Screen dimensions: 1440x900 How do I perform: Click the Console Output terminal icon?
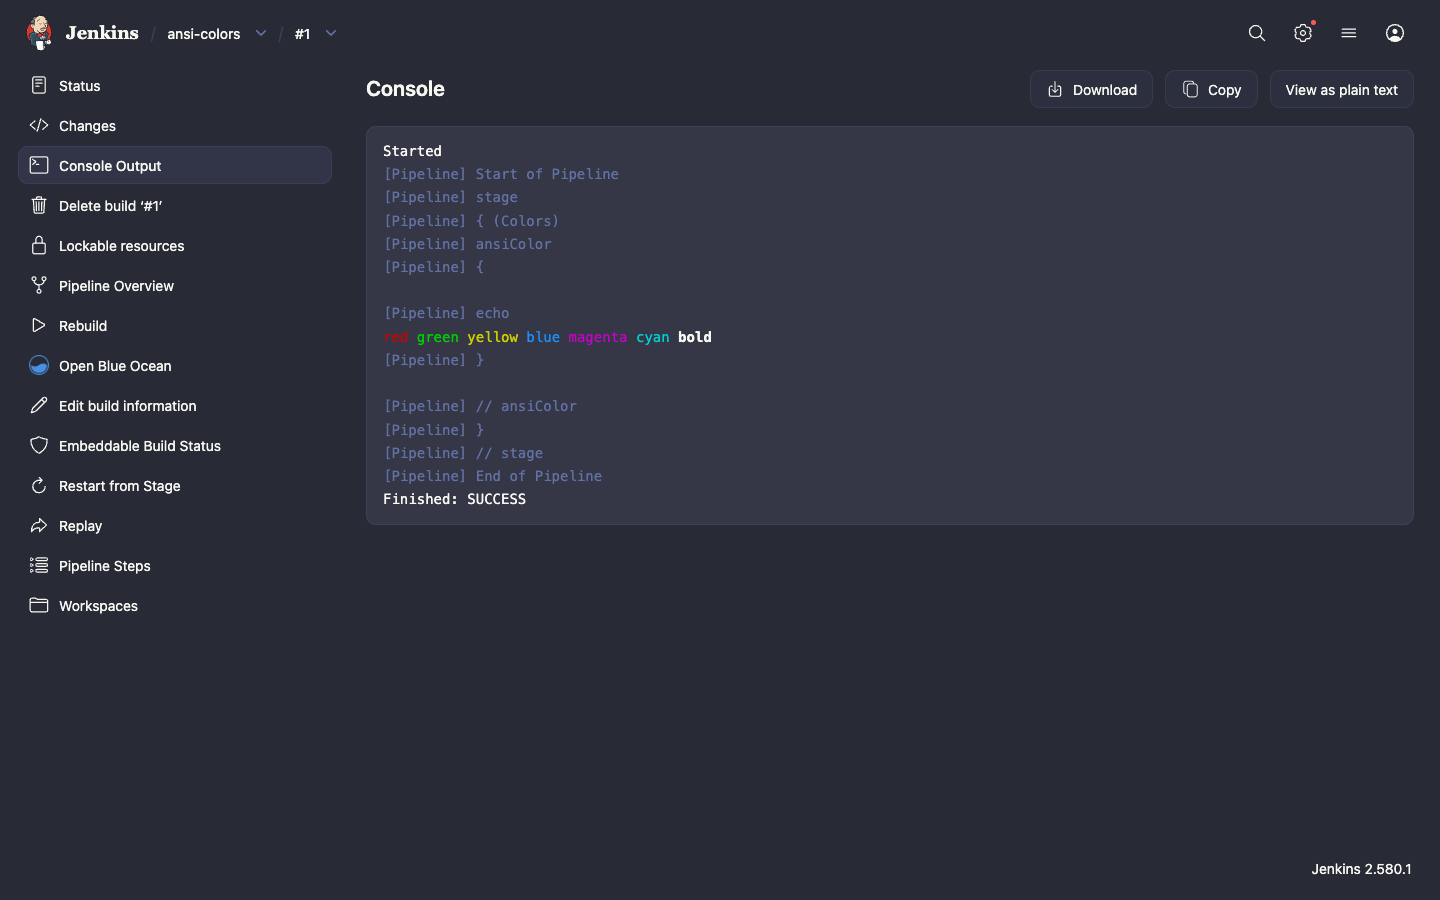39,165
